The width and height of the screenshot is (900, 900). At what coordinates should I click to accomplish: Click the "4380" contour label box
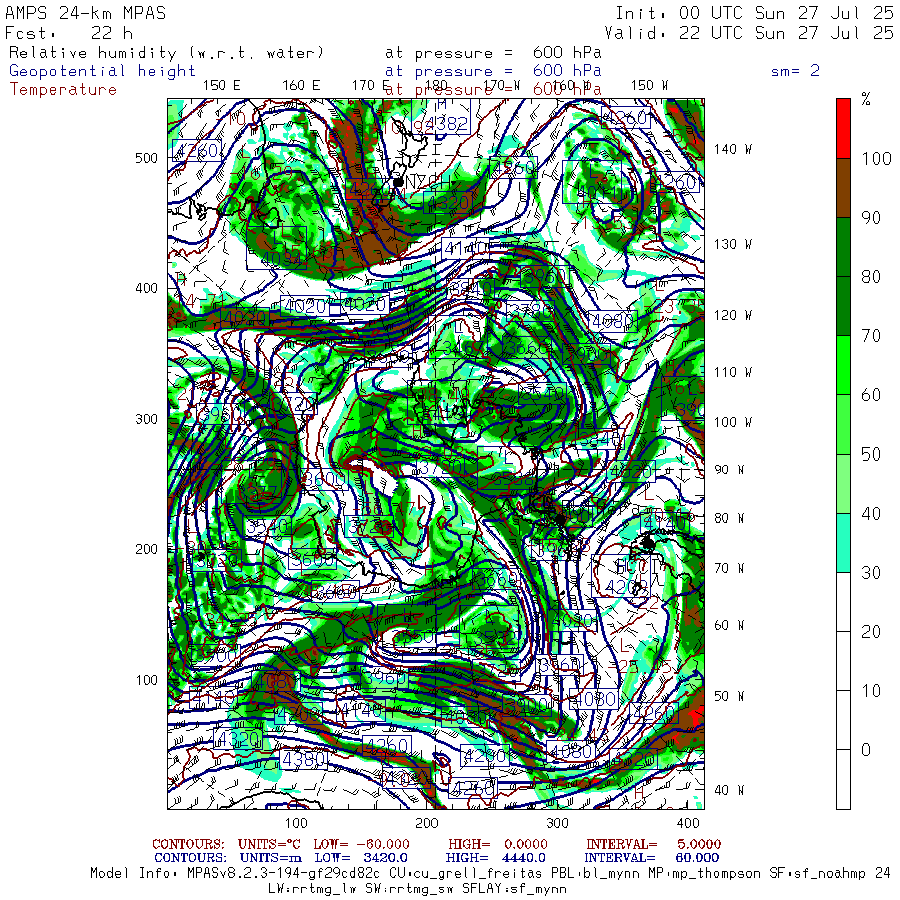point(304,760)
